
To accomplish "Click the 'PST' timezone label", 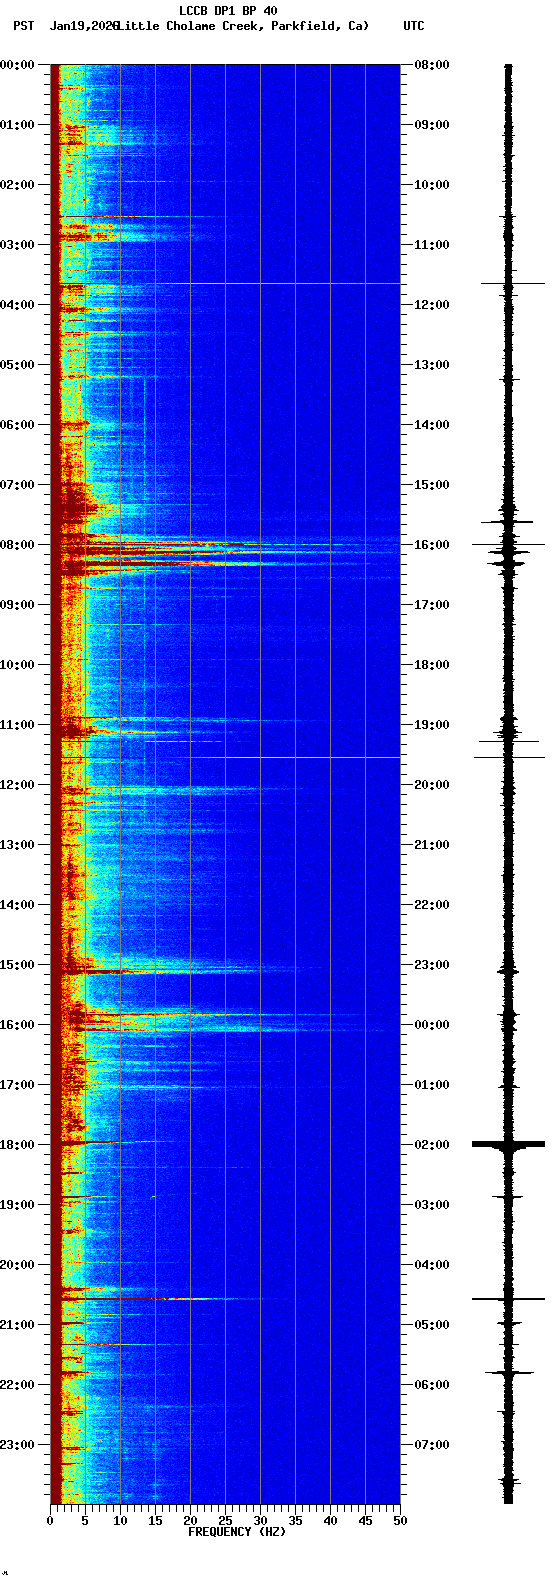I will click(23, 26).
